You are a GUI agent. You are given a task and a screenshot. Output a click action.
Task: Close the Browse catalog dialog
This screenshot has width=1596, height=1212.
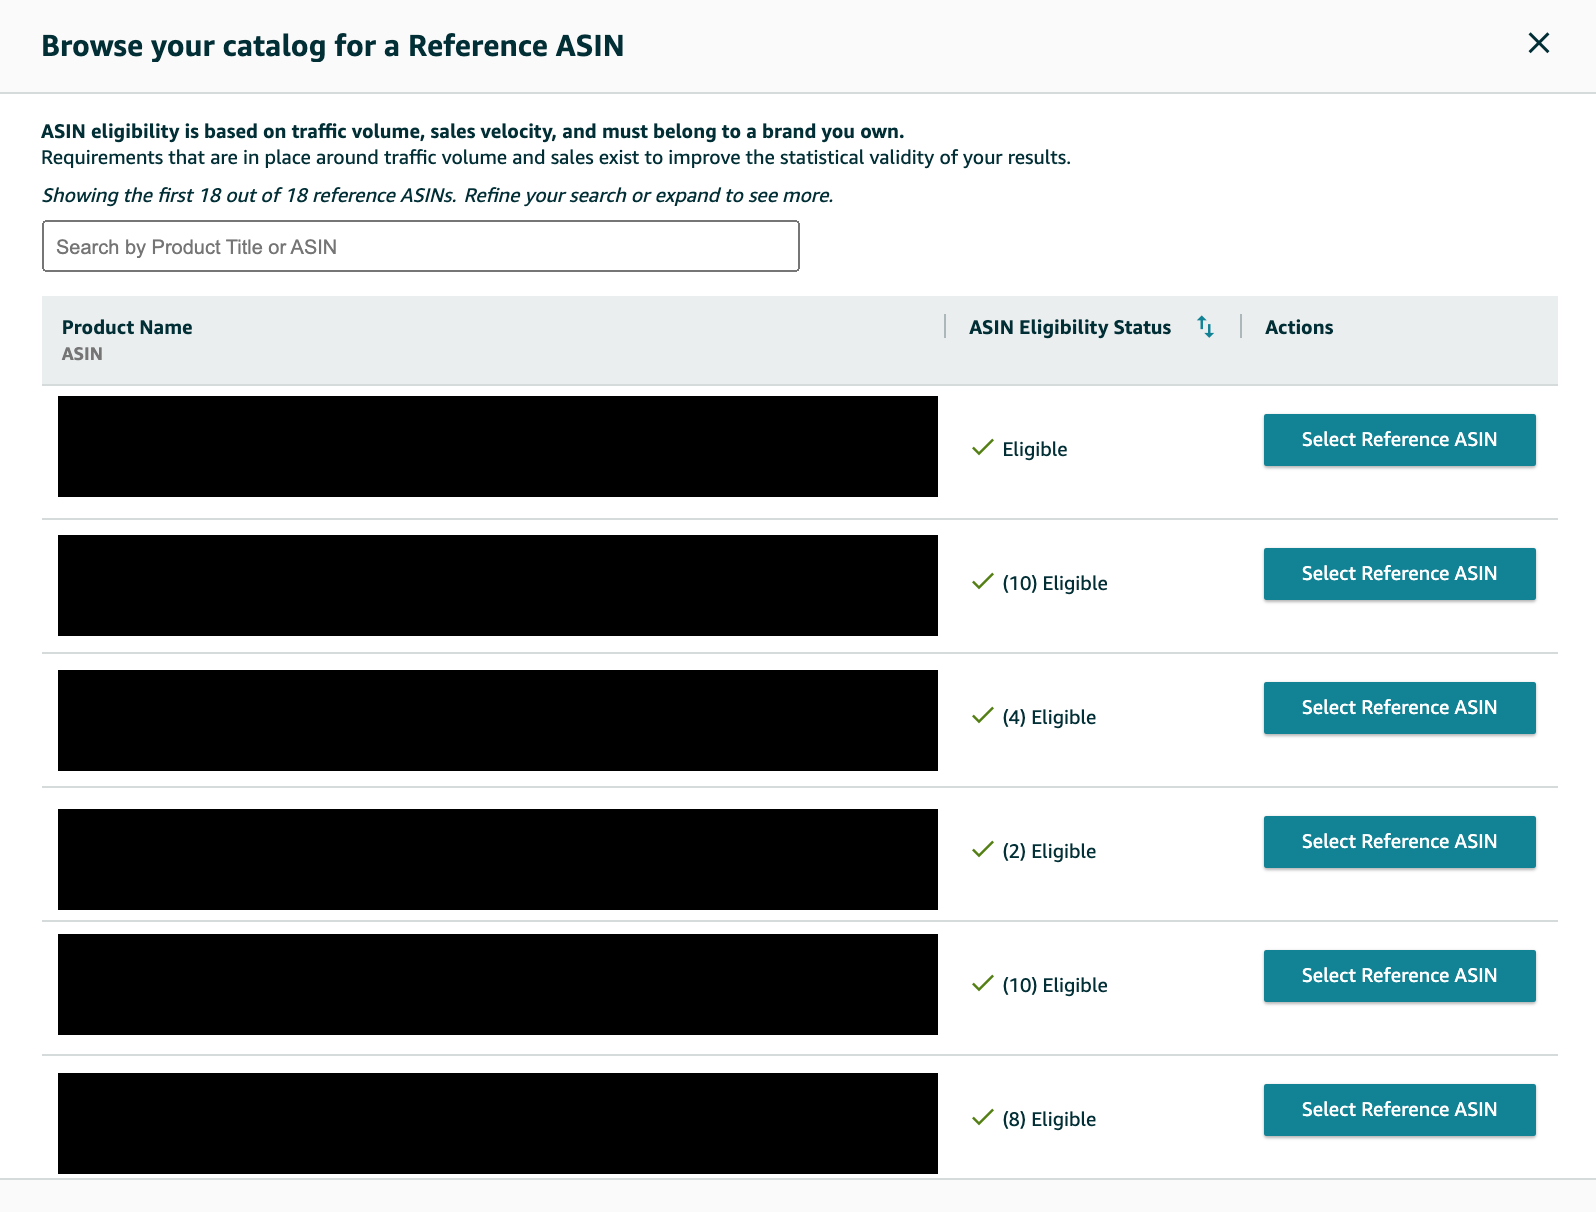[1538, 43]
